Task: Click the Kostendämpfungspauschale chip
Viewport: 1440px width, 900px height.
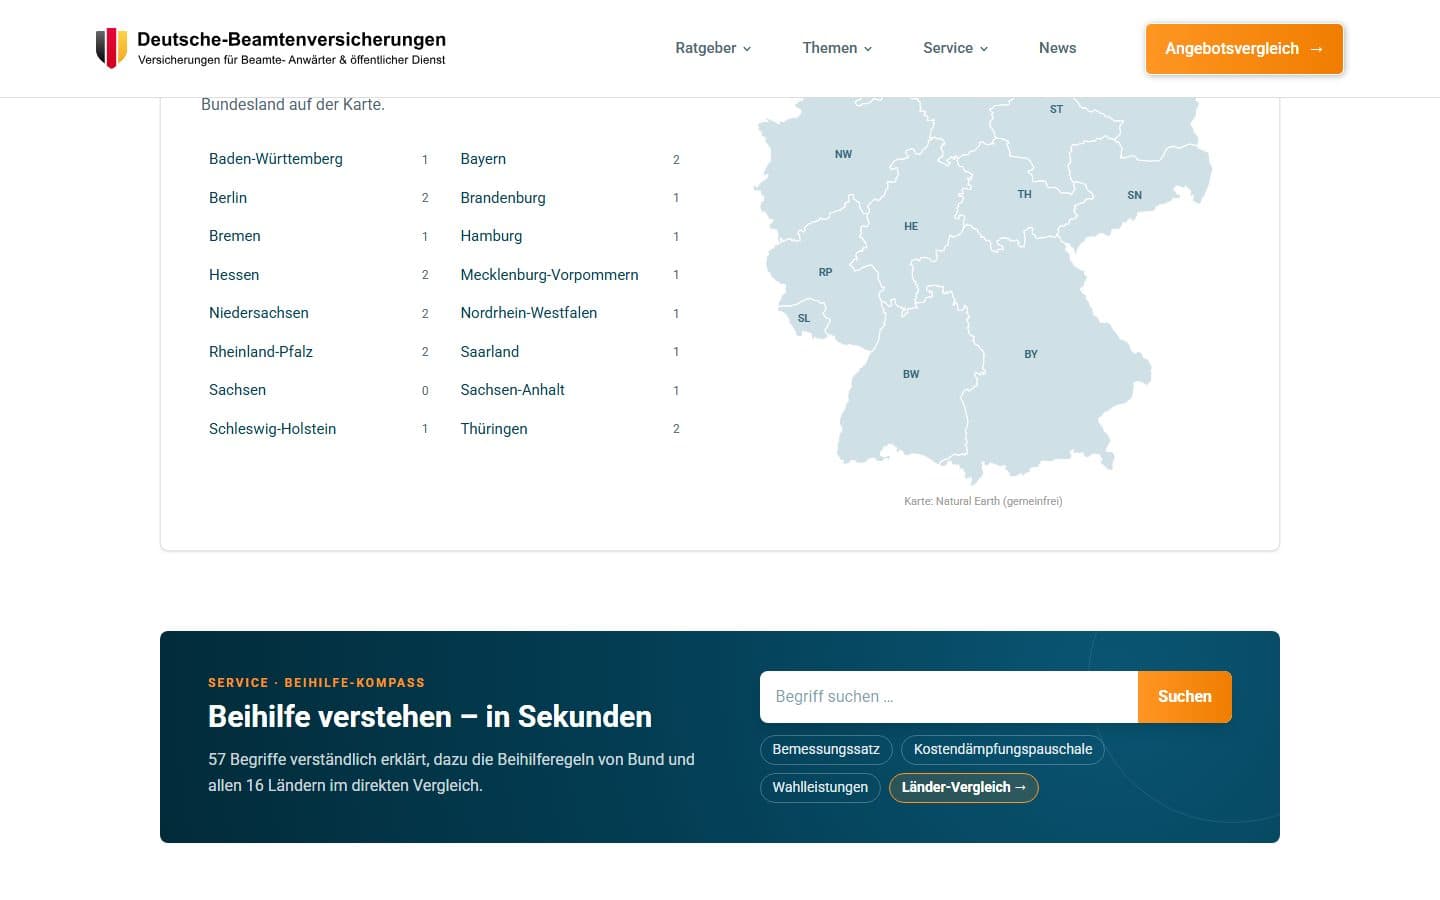Action: coord(1003,749)
